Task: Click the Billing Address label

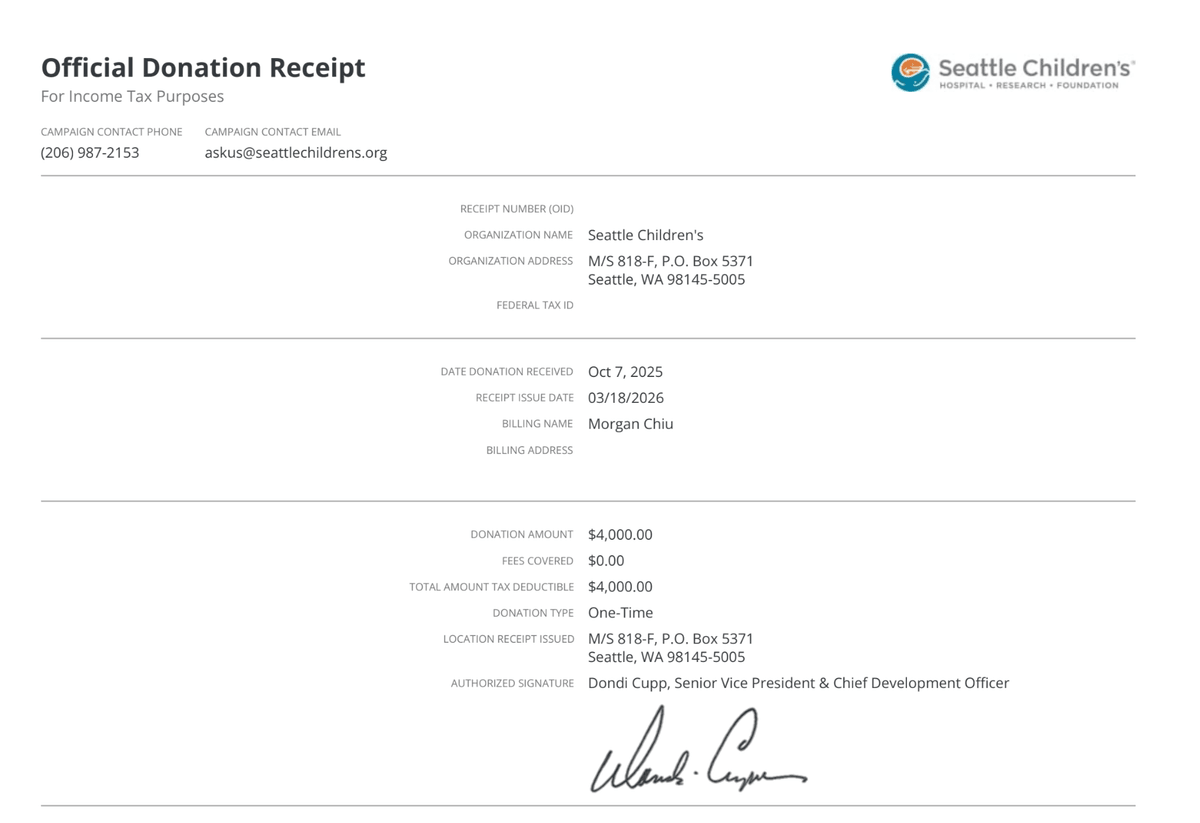Action: click(x=530, y=450)
